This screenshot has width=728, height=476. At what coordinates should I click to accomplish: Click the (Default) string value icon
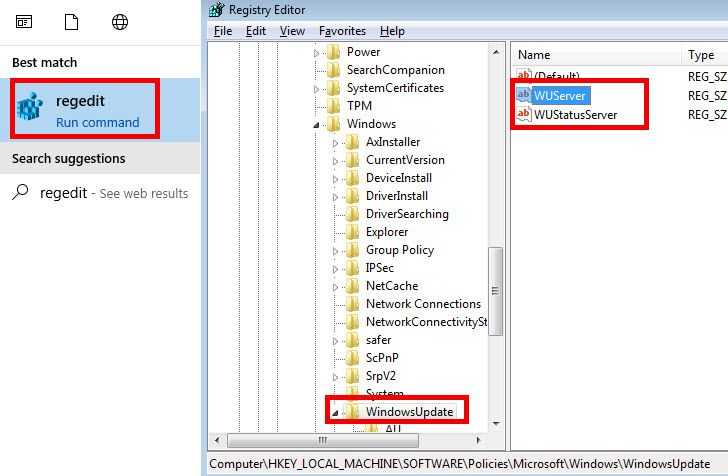(523, 75)
